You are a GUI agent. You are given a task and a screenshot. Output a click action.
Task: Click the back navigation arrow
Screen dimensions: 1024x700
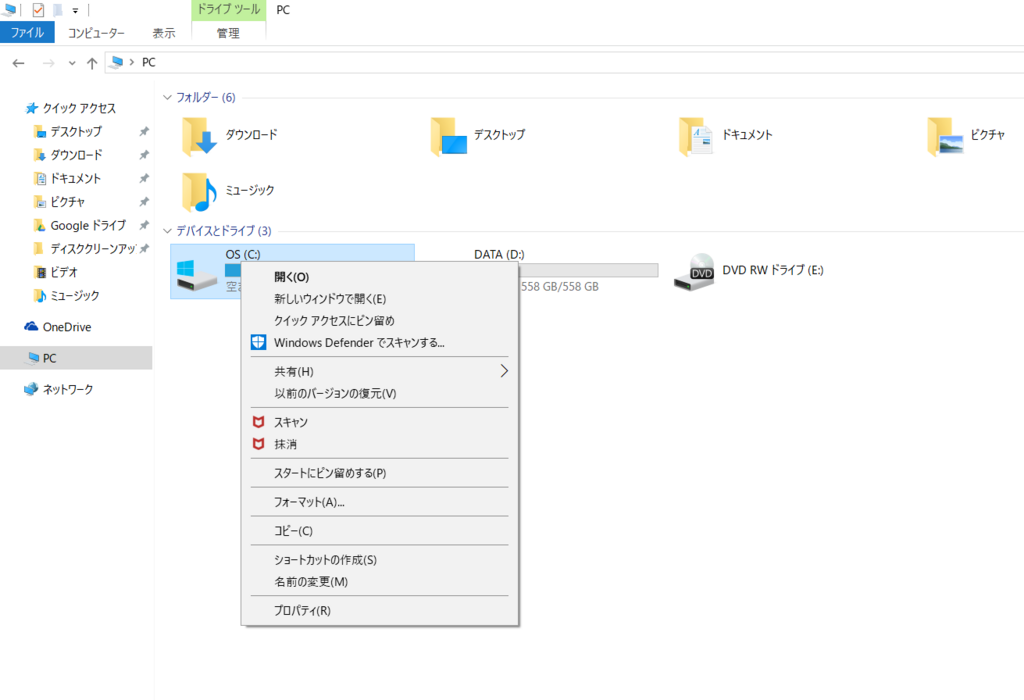(x=18, y=62)
